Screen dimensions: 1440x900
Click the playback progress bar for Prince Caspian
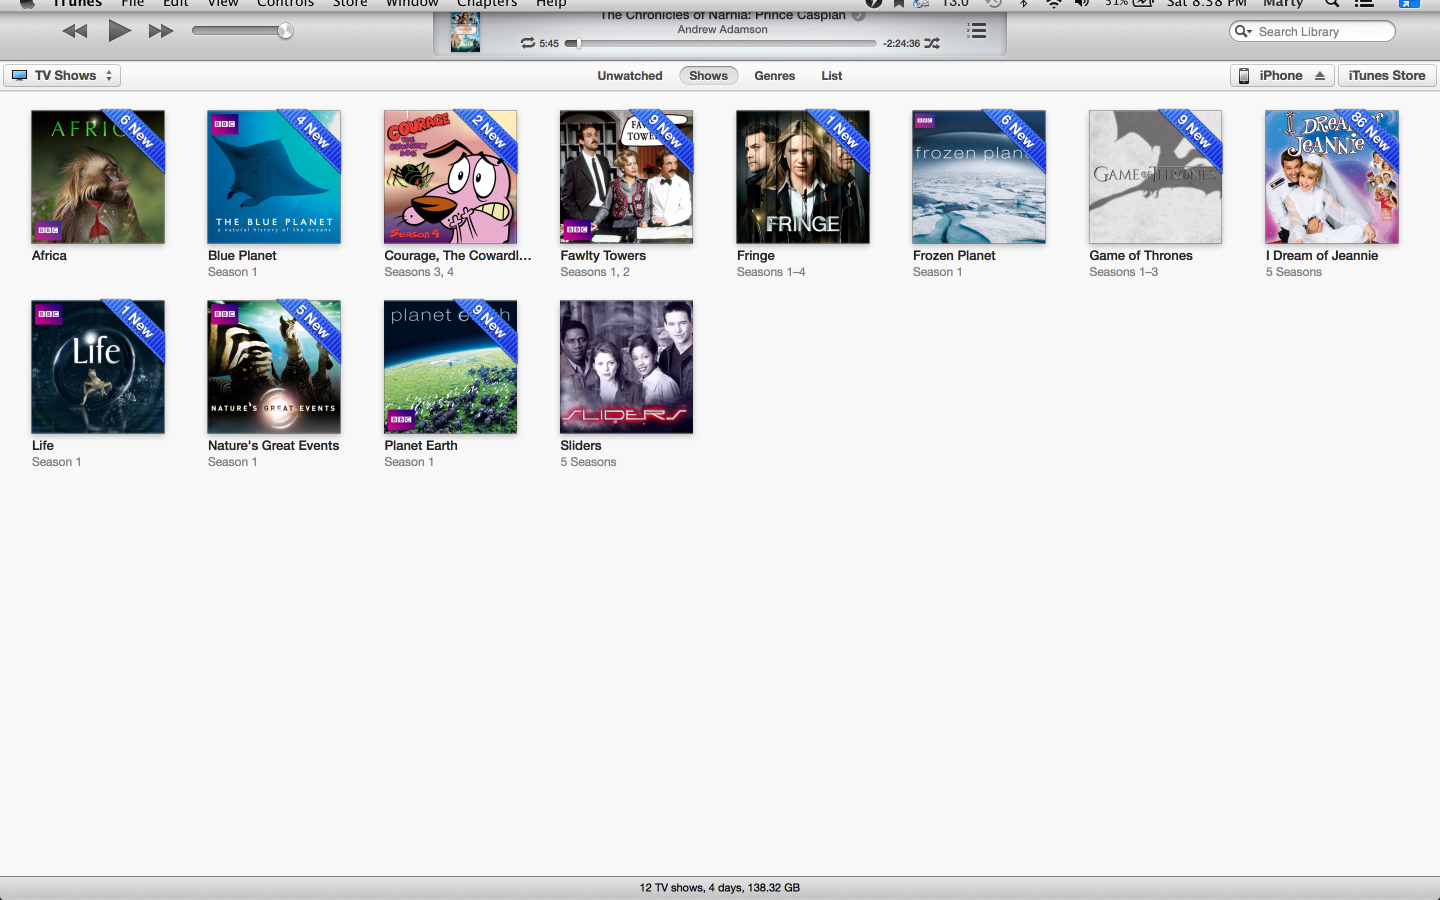click(720, 44)
